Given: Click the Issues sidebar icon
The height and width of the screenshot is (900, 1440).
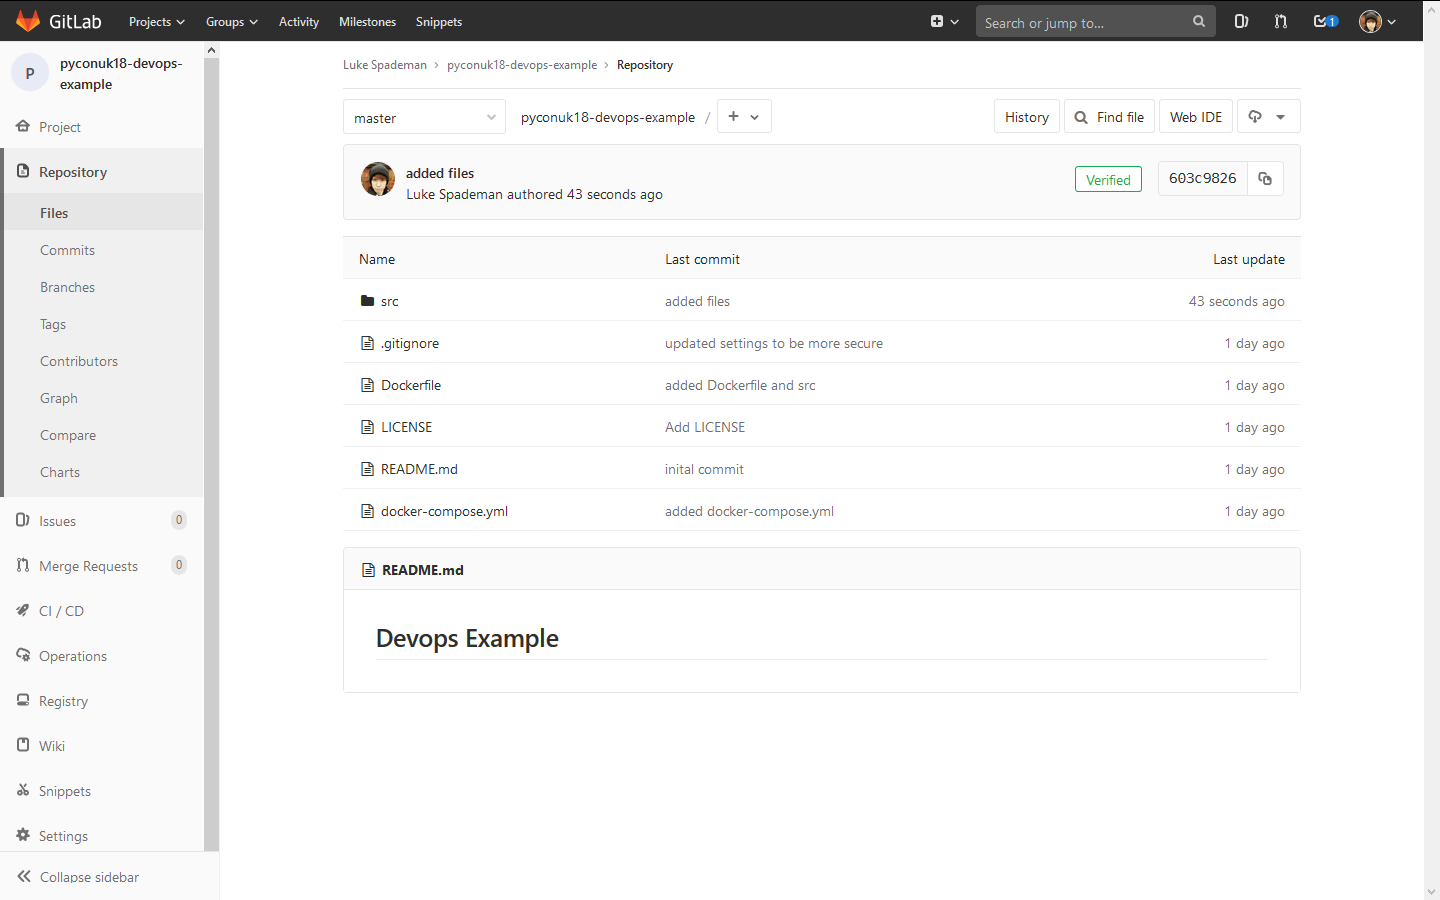Looking at the screenshot, I should 23,520.
